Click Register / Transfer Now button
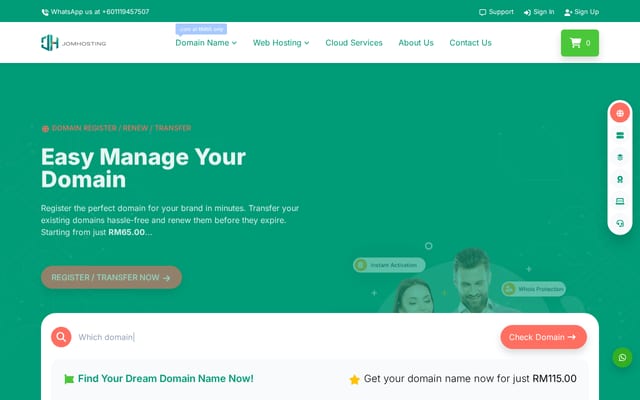The height and width of the screenshot is (400, 640). [111, 278]
